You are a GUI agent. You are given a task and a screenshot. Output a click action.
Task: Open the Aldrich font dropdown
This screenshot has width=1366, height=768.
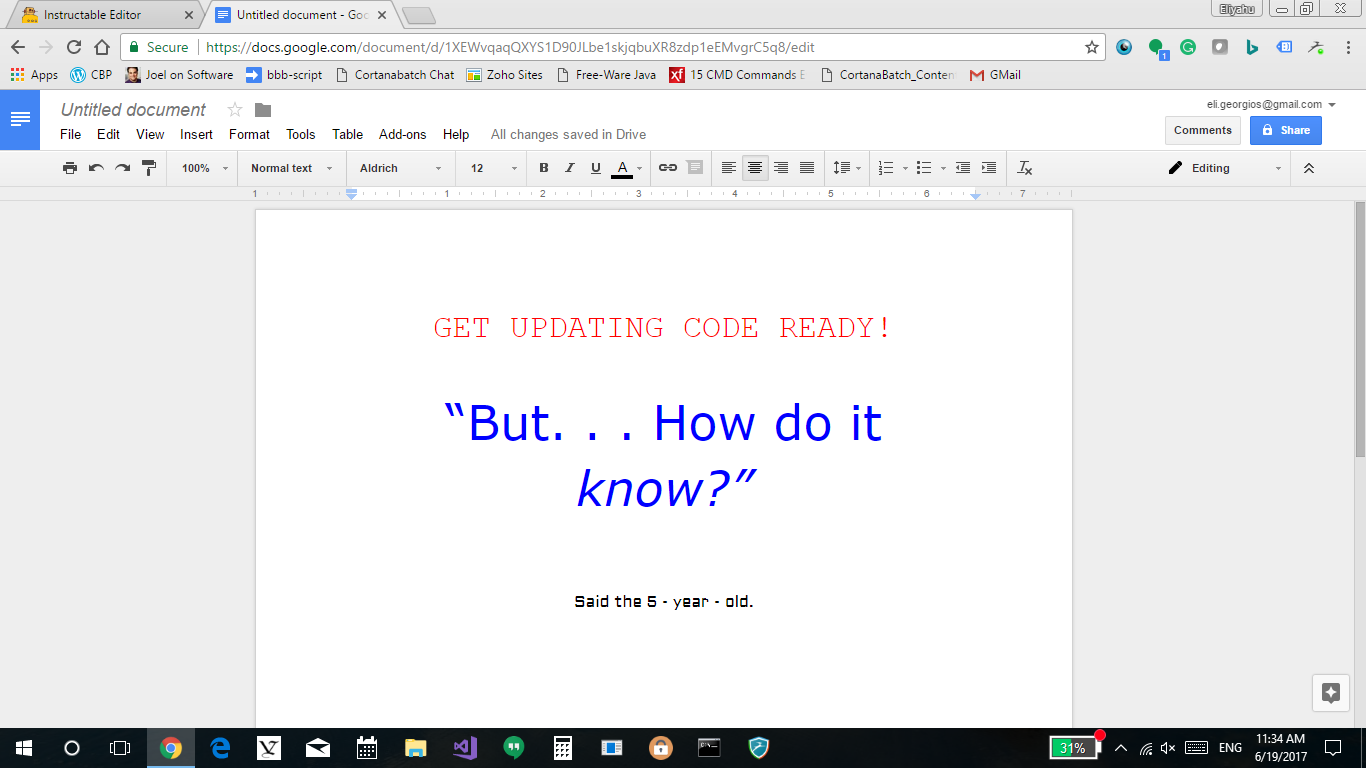(400, 168)
